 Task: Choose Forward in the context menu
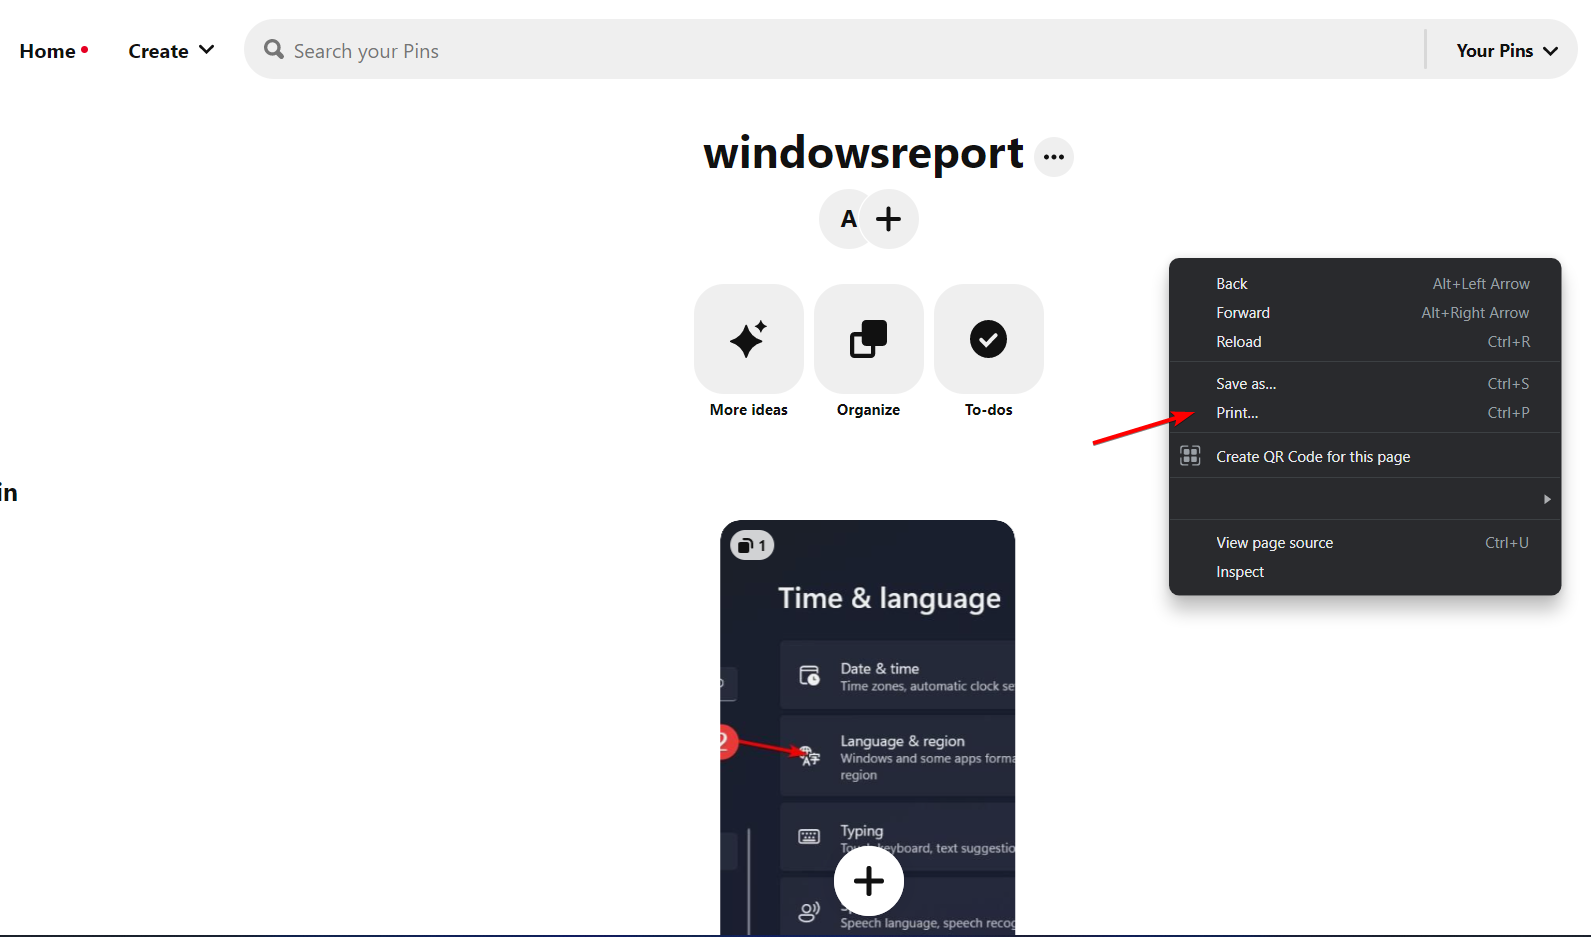click(1365, 313)
